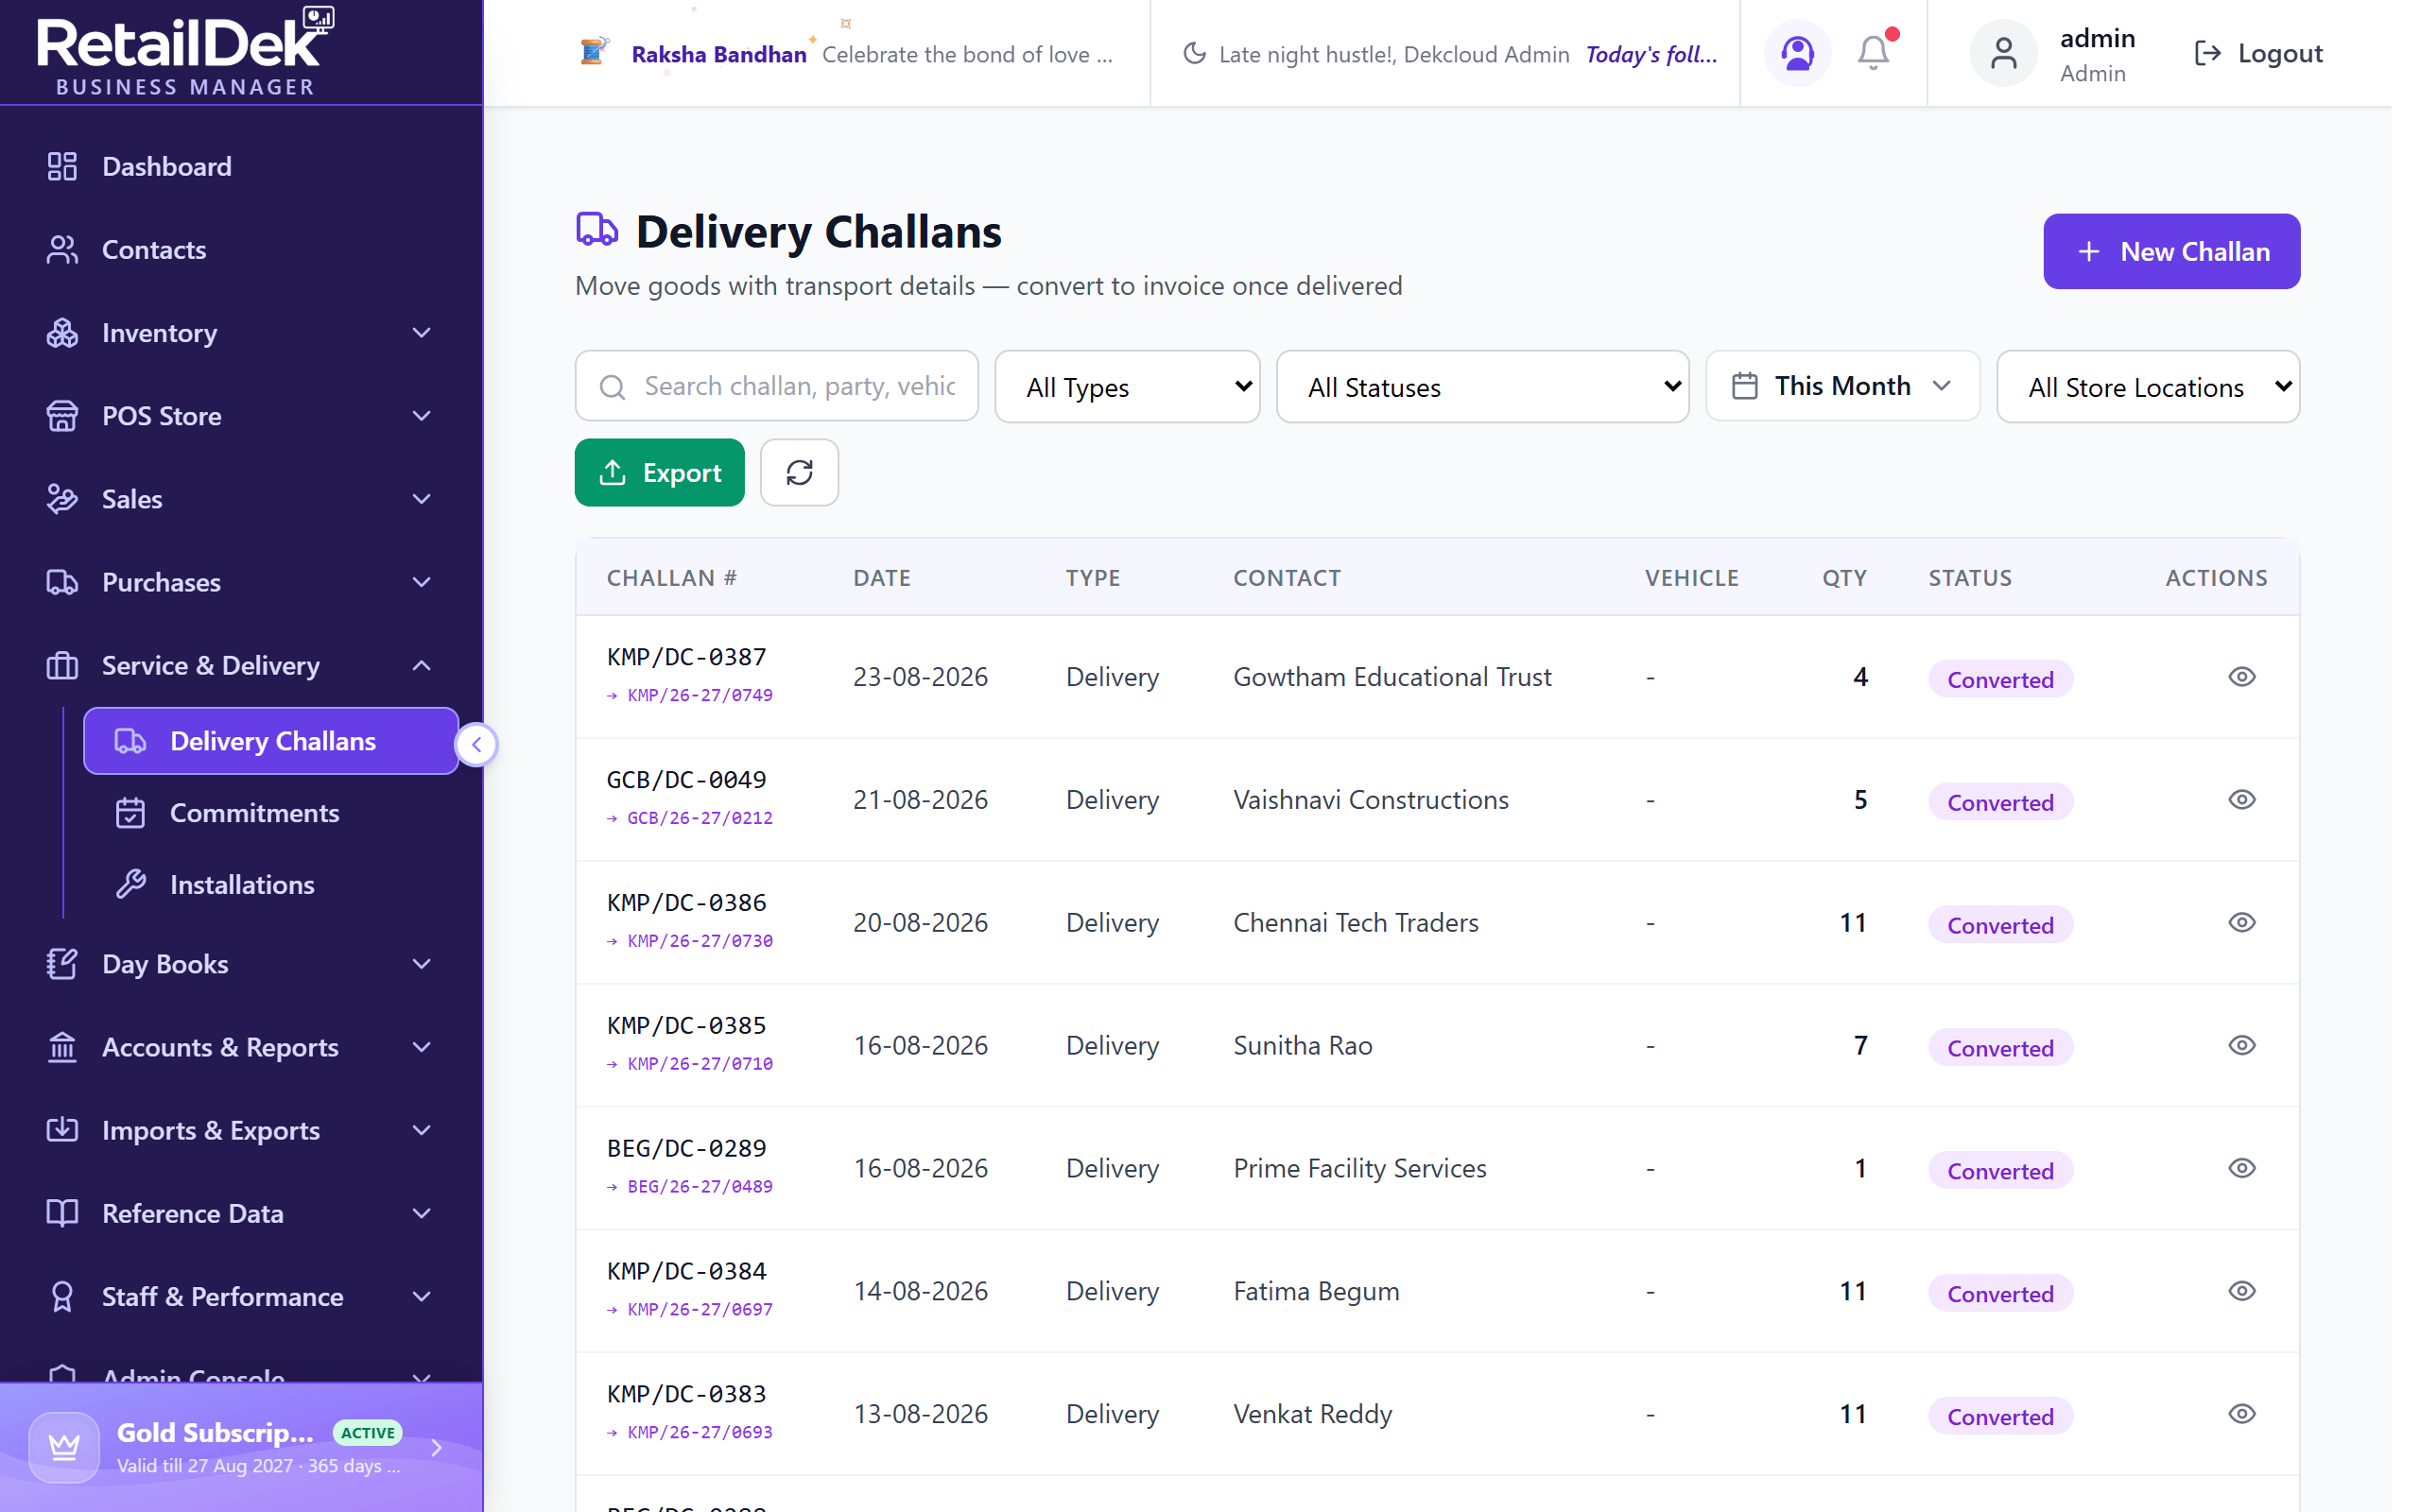Click the RetailDek logo
Screen dimensions: 2420x1512
coord(186,51)
